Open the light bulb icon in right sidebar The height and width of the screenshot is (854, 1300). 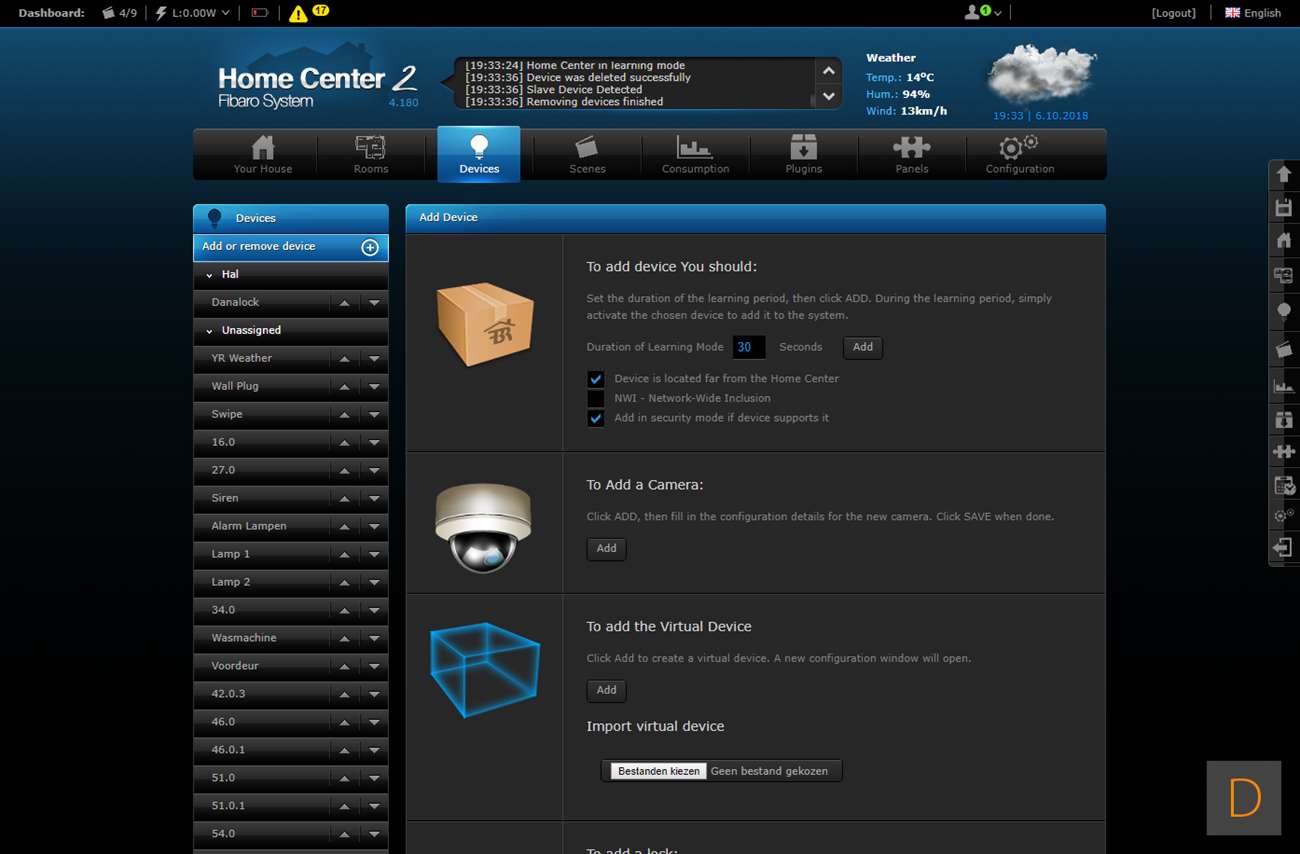(x=1284, y=311)
